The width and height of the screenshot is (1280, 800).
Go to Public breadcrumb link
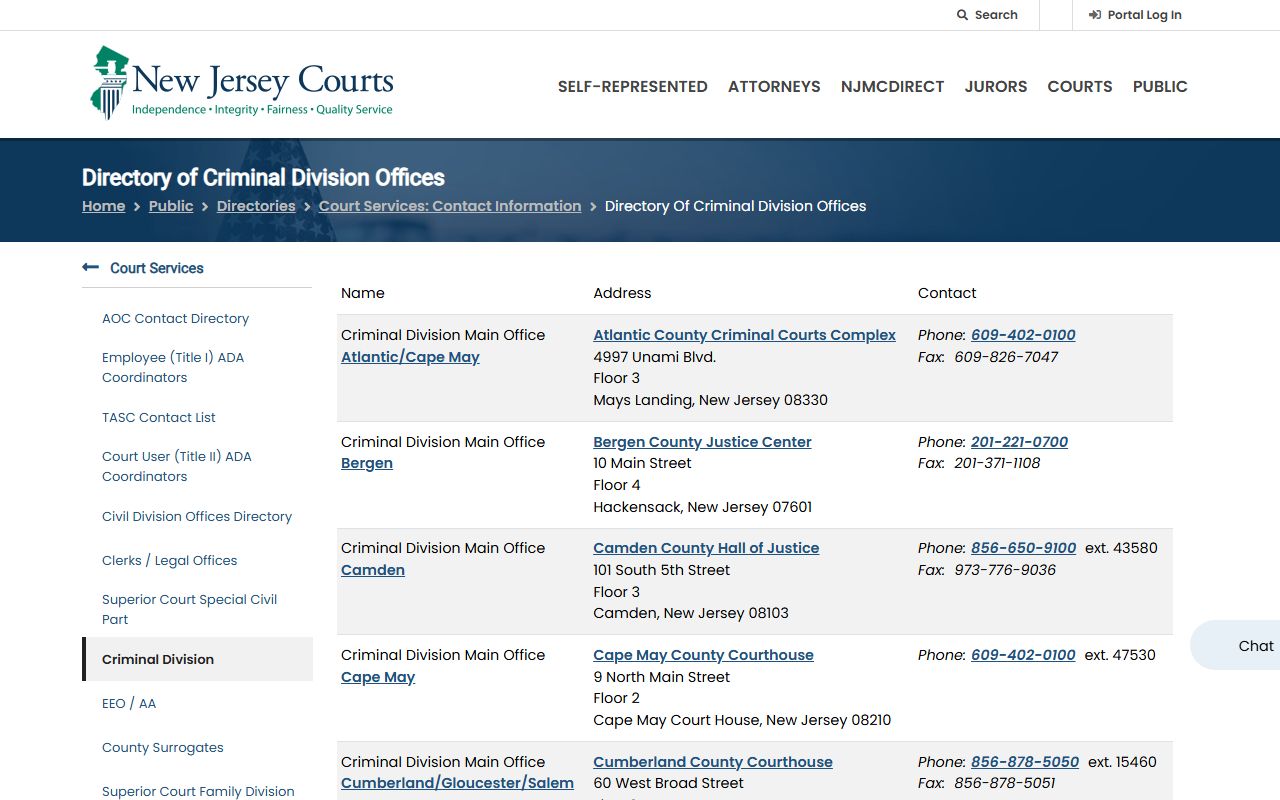171,206
